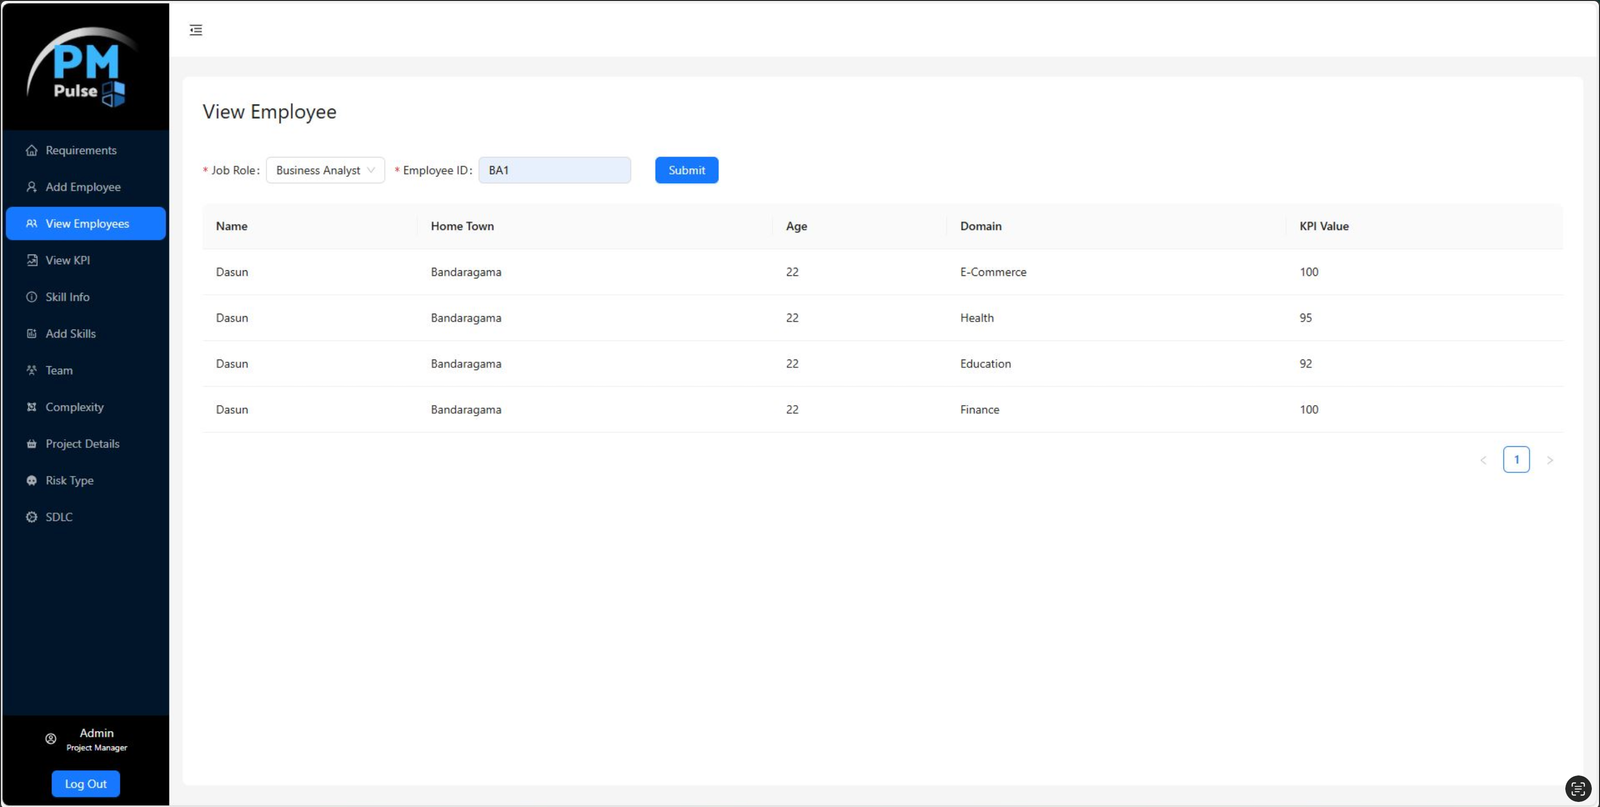Click the Requirements home icon
Screen dimensions: 1600x807
(32, 151)
